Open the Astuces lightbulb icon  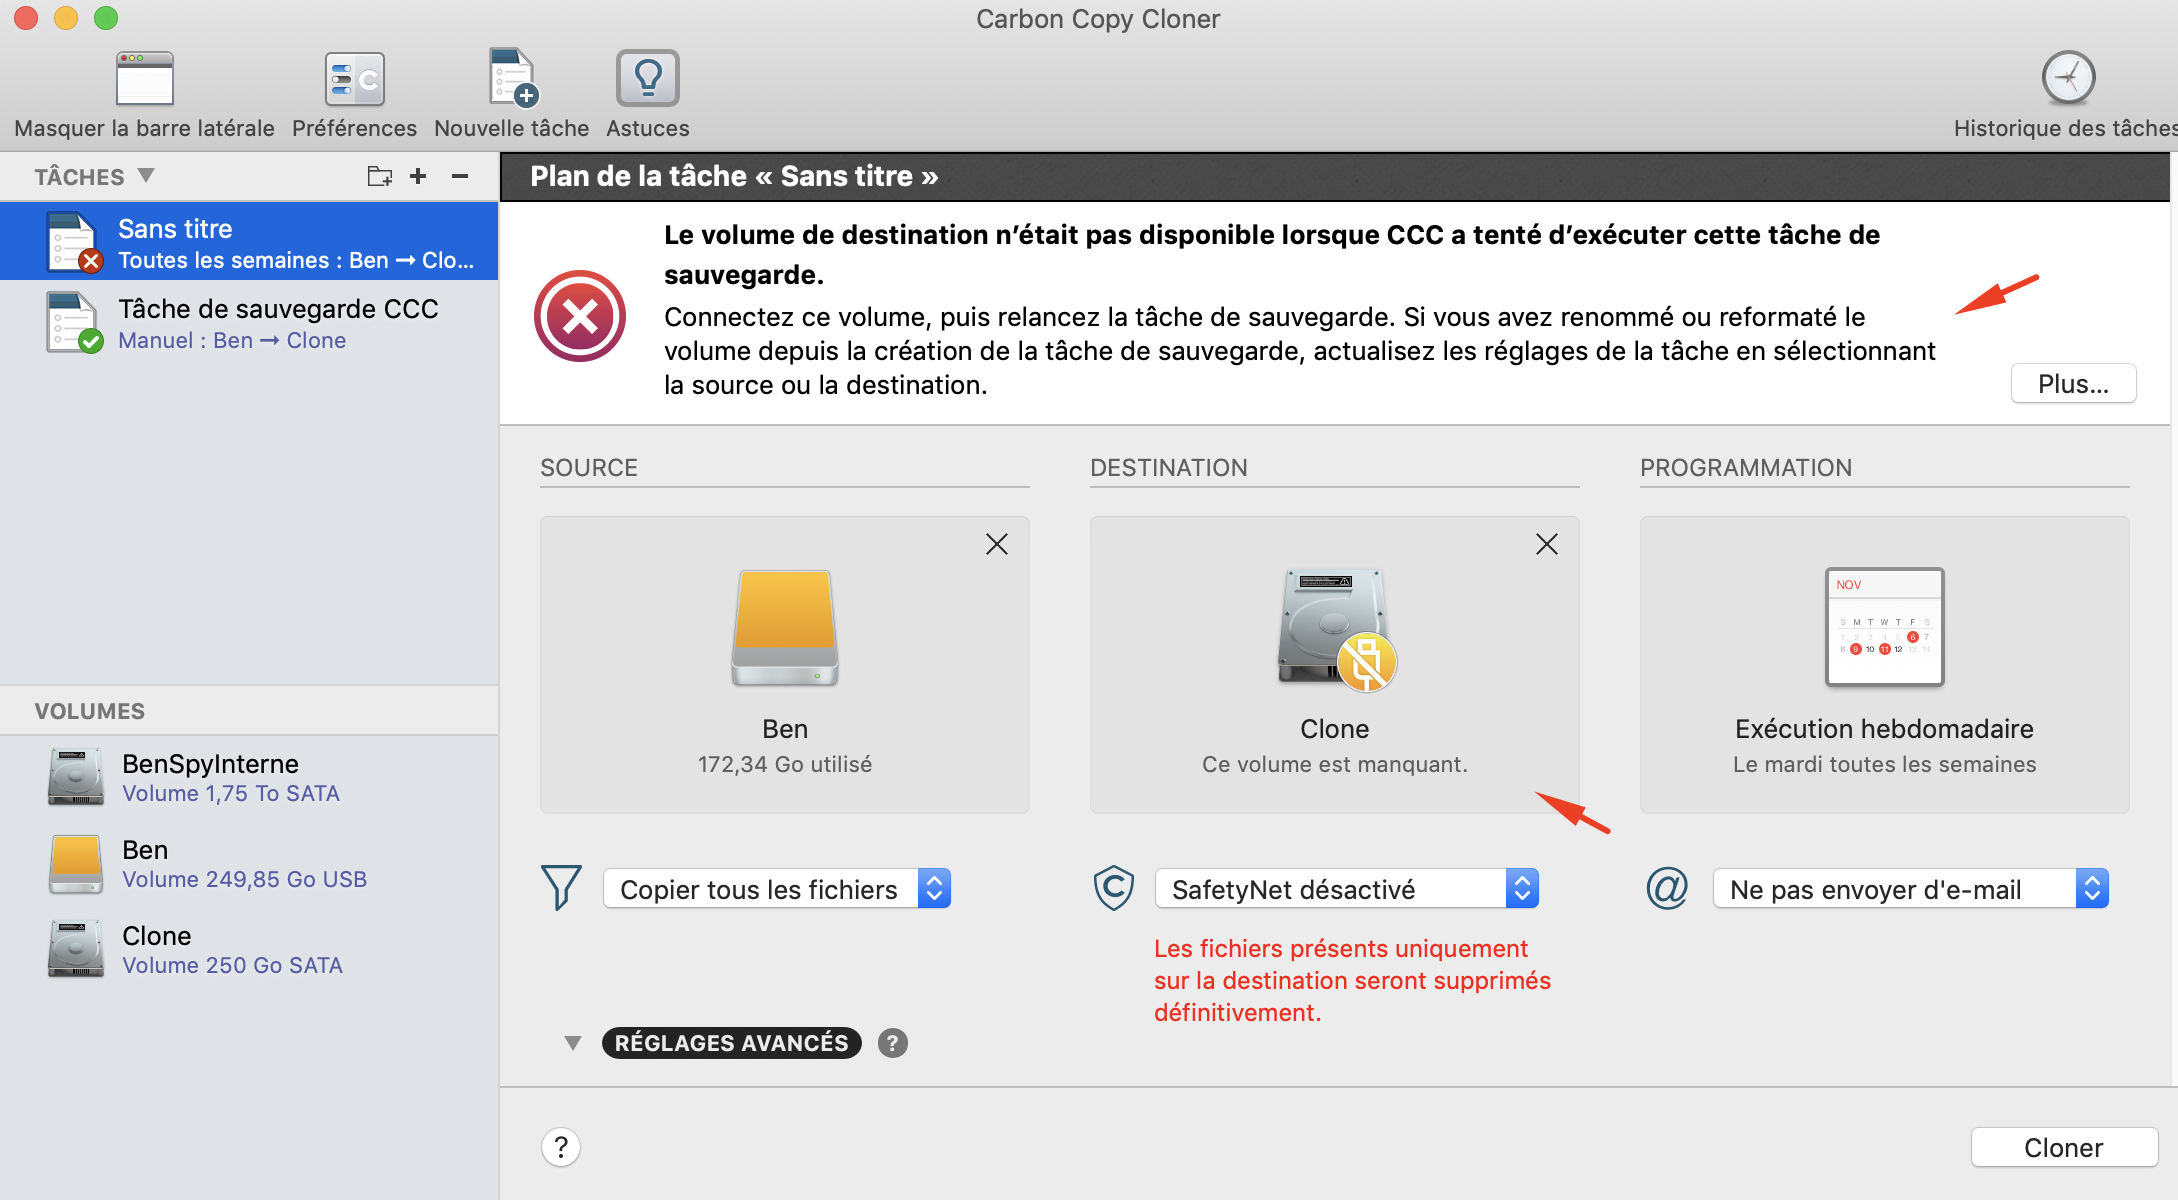pyautogui.click(x=648, y=78)
